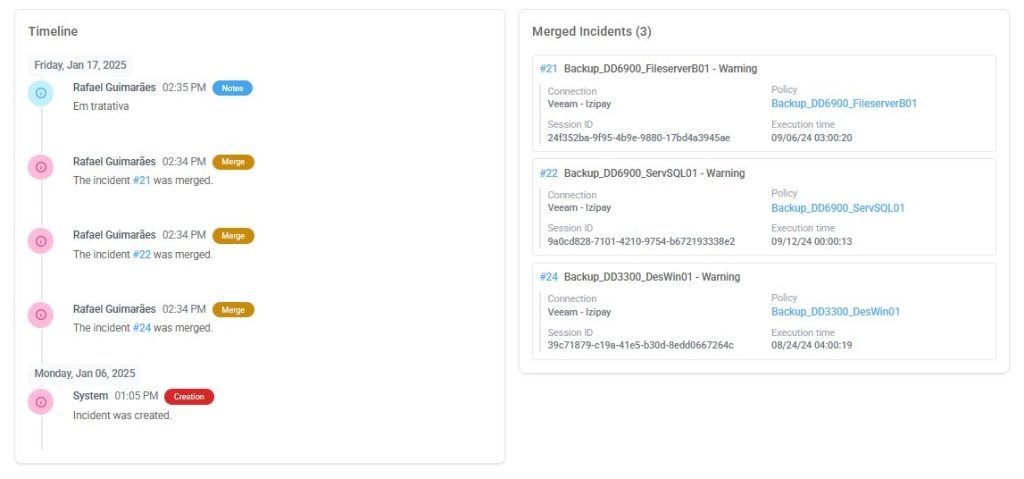
Task: Open #21 link in the Merged Incidents panel
Action: click(548, 69)
